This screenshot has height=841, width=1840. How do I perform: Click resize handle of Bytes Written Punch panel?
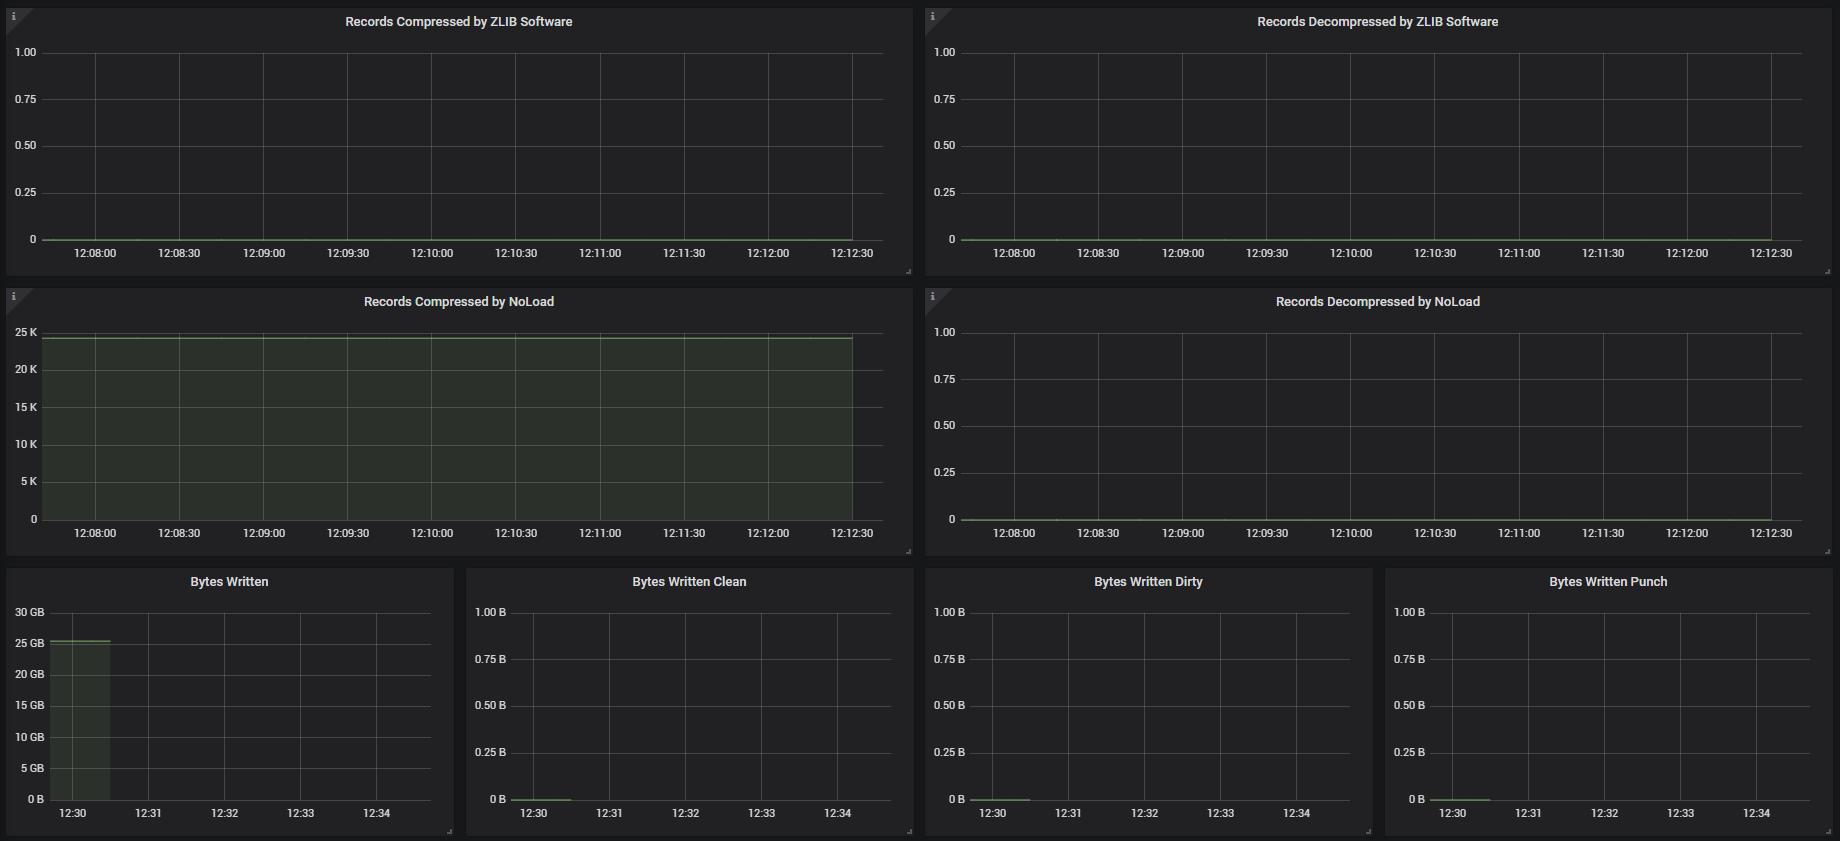[1827, 831]
